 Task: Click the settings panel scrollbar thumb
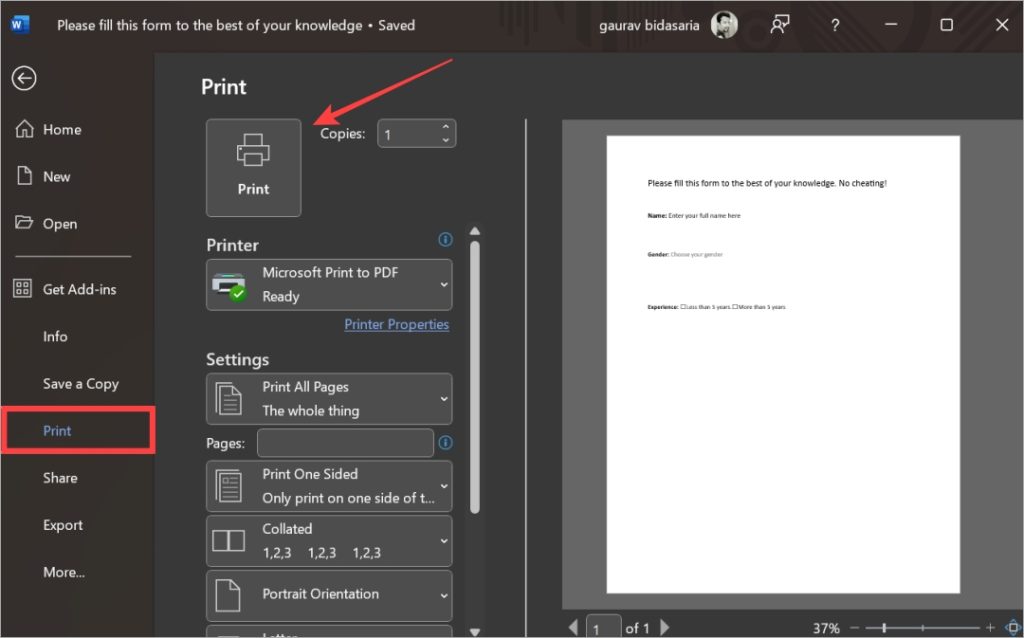[475, 377]
